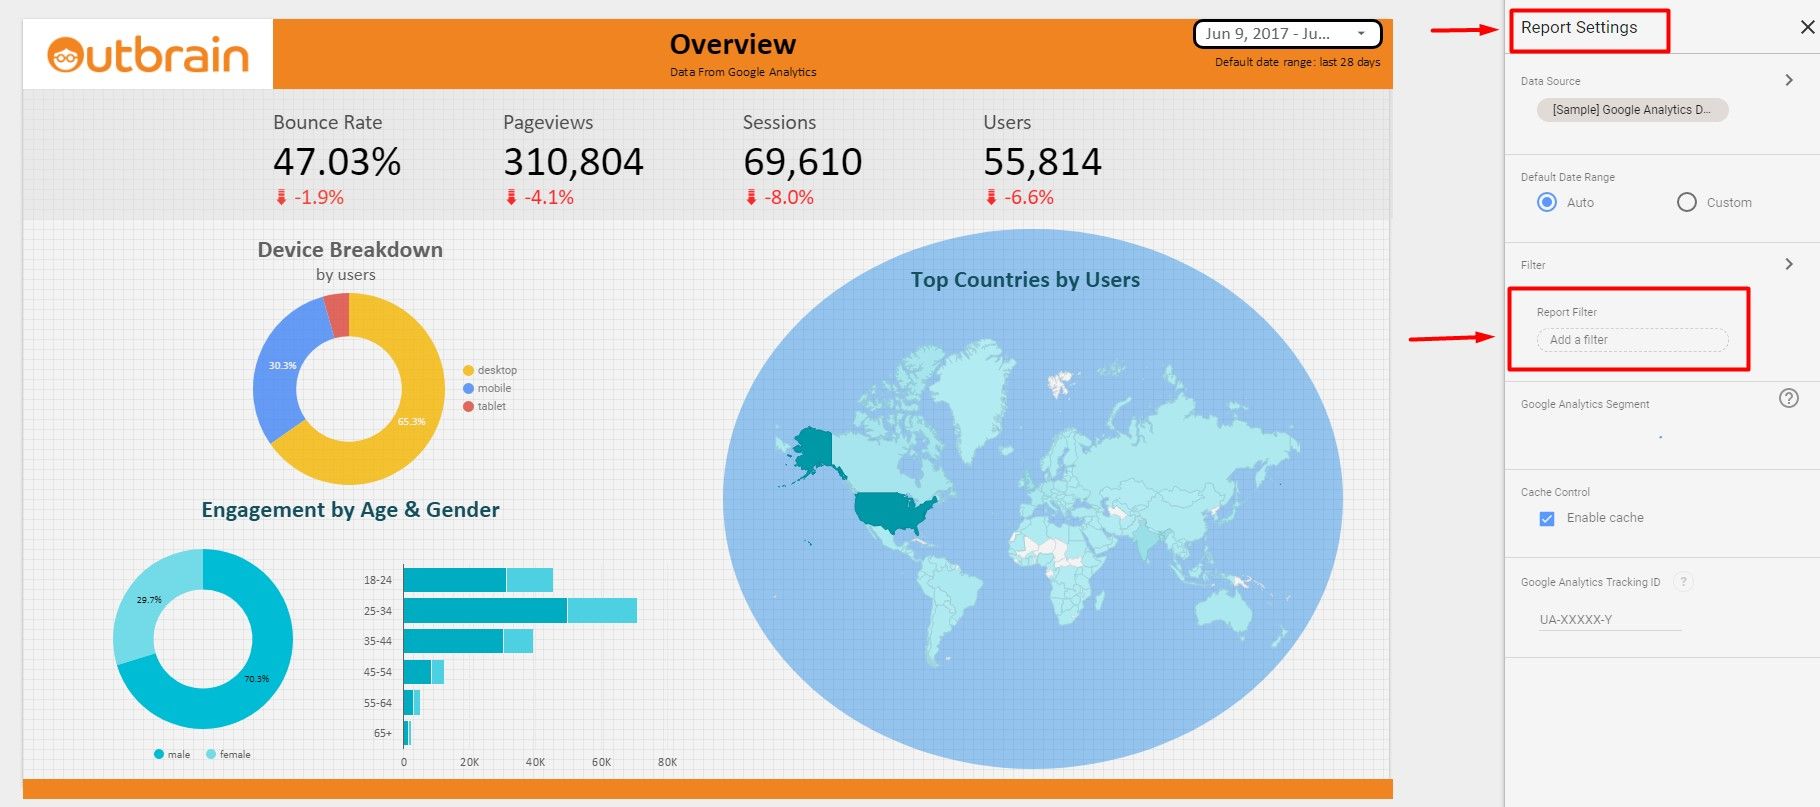
Task: Select the Auto date range radio button
Action: click(x=1547, y=202)
